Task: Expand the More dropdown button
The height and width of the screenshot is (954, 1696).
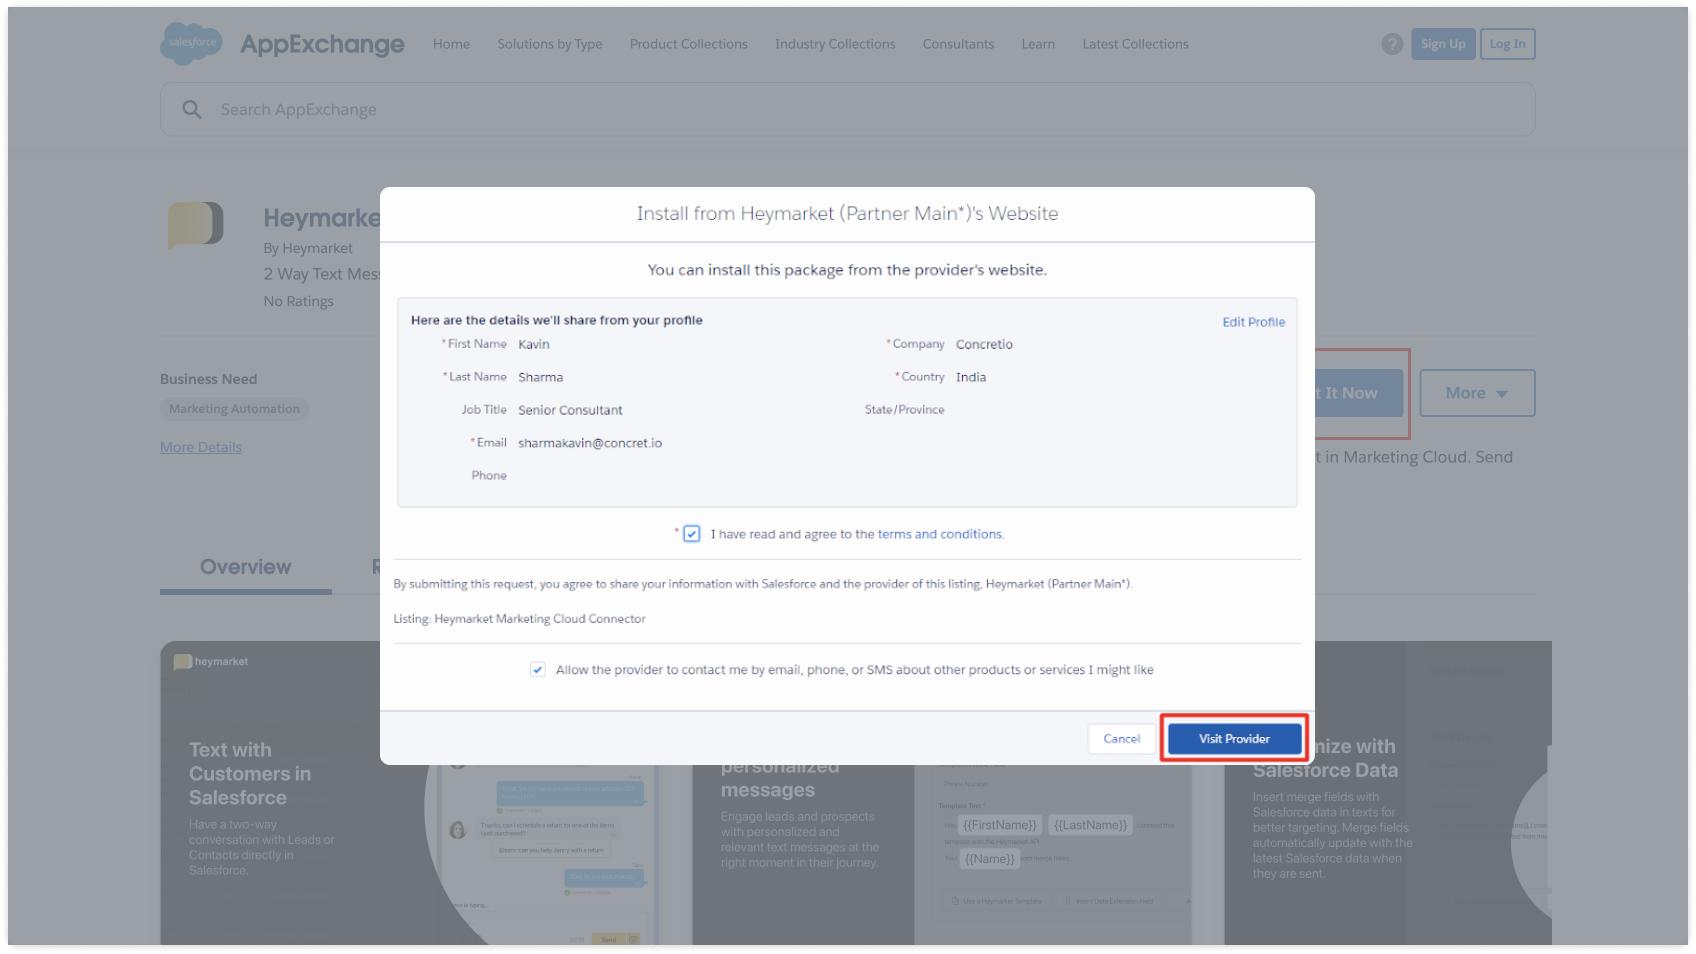Action: click(1477, 393)
